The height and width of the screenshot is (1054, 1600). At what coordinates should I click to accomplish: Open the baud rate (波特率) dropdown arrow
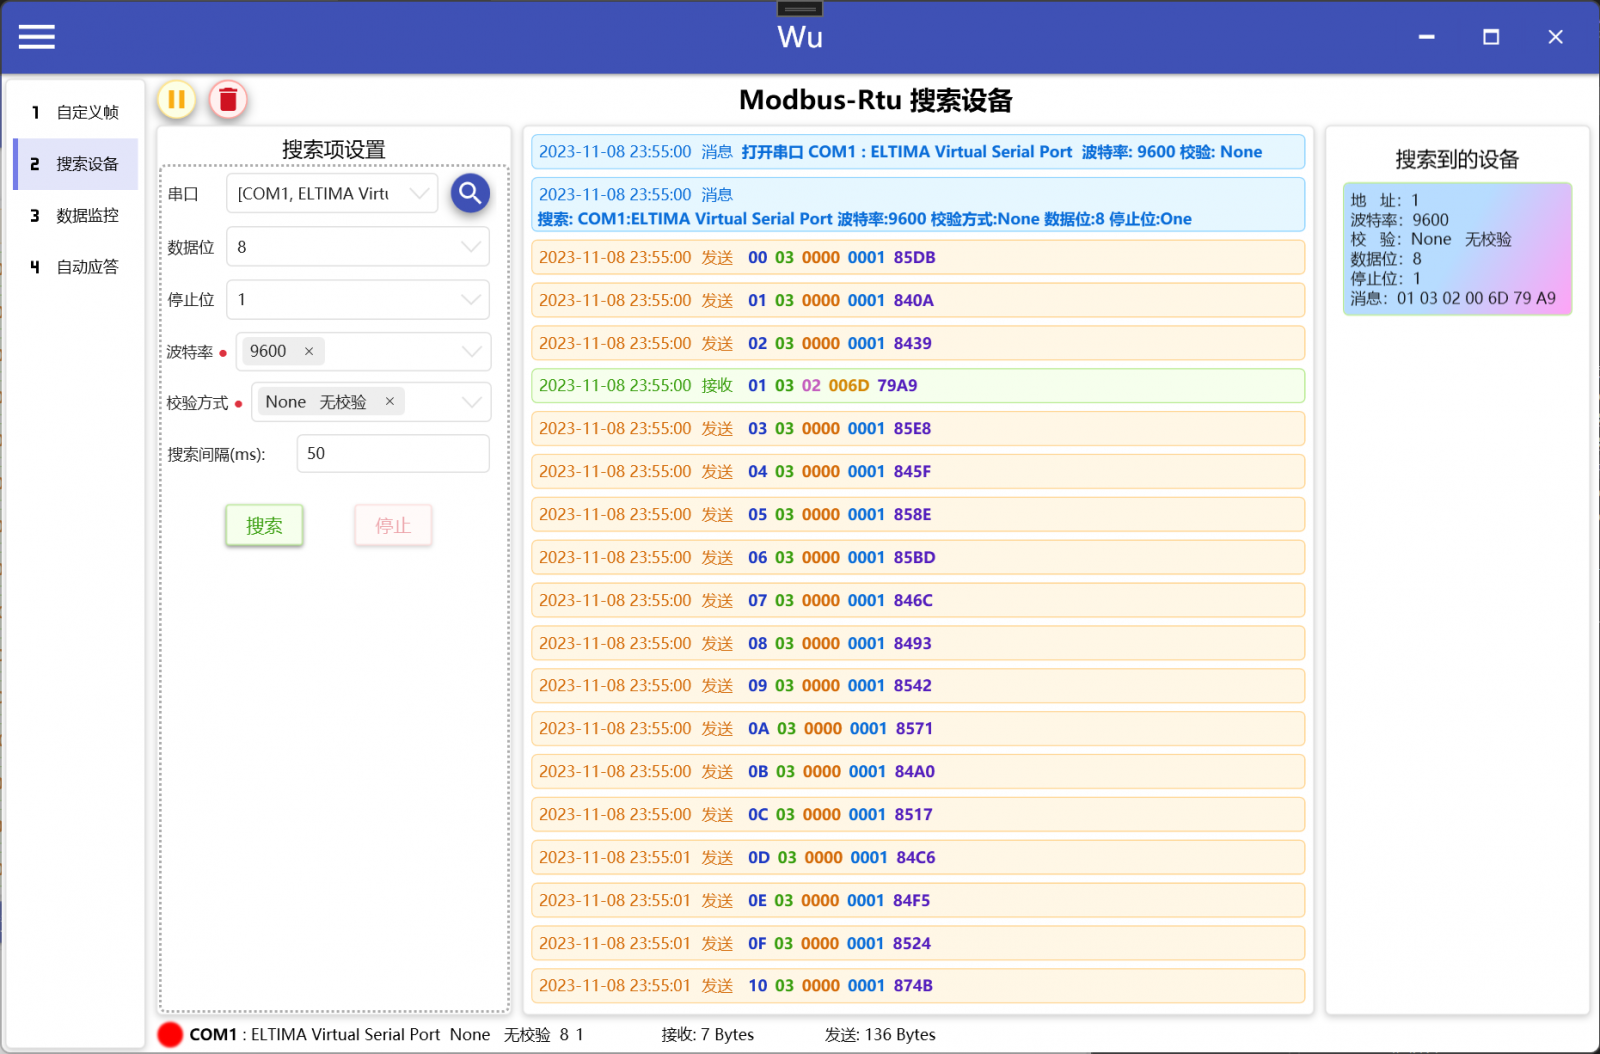click(x=472, y=351)
